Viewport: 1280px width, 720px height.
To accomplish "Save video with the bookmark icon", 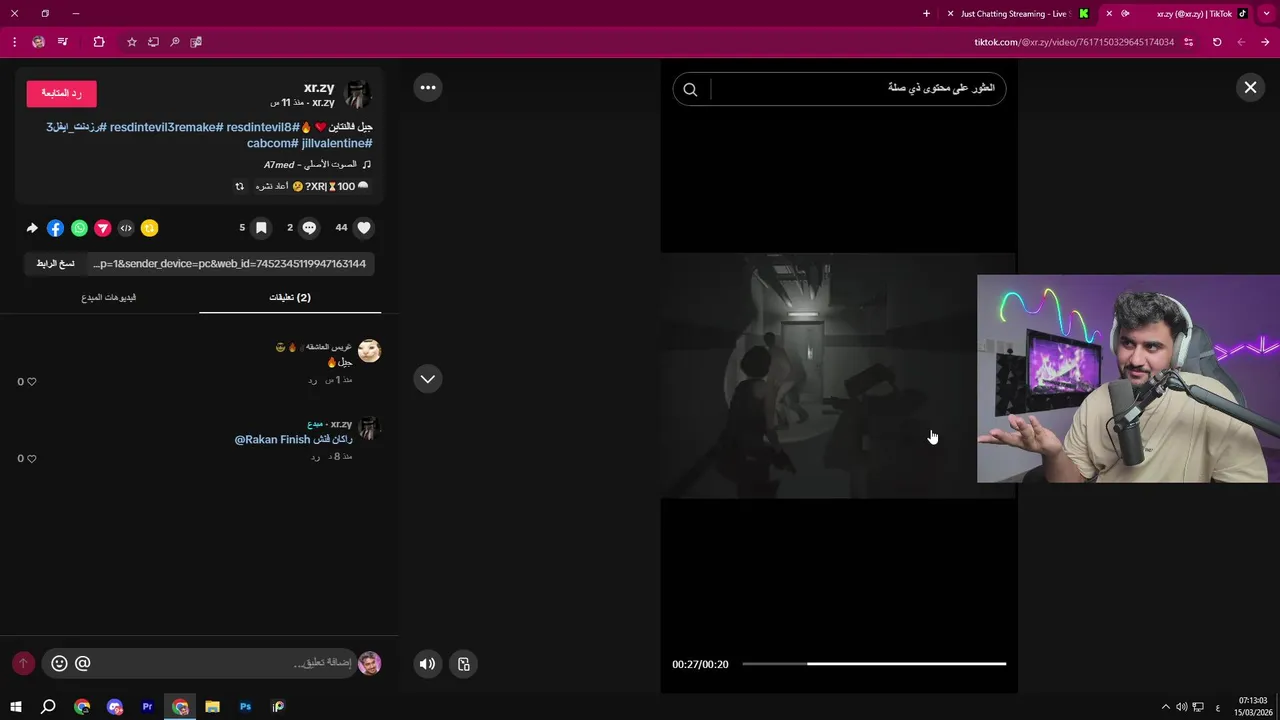I will click(261, 228).
